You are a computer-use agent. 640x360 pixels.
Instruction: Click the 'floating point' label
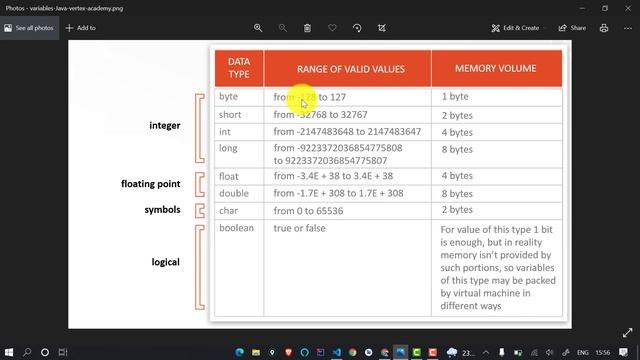(x=151, y=184)
